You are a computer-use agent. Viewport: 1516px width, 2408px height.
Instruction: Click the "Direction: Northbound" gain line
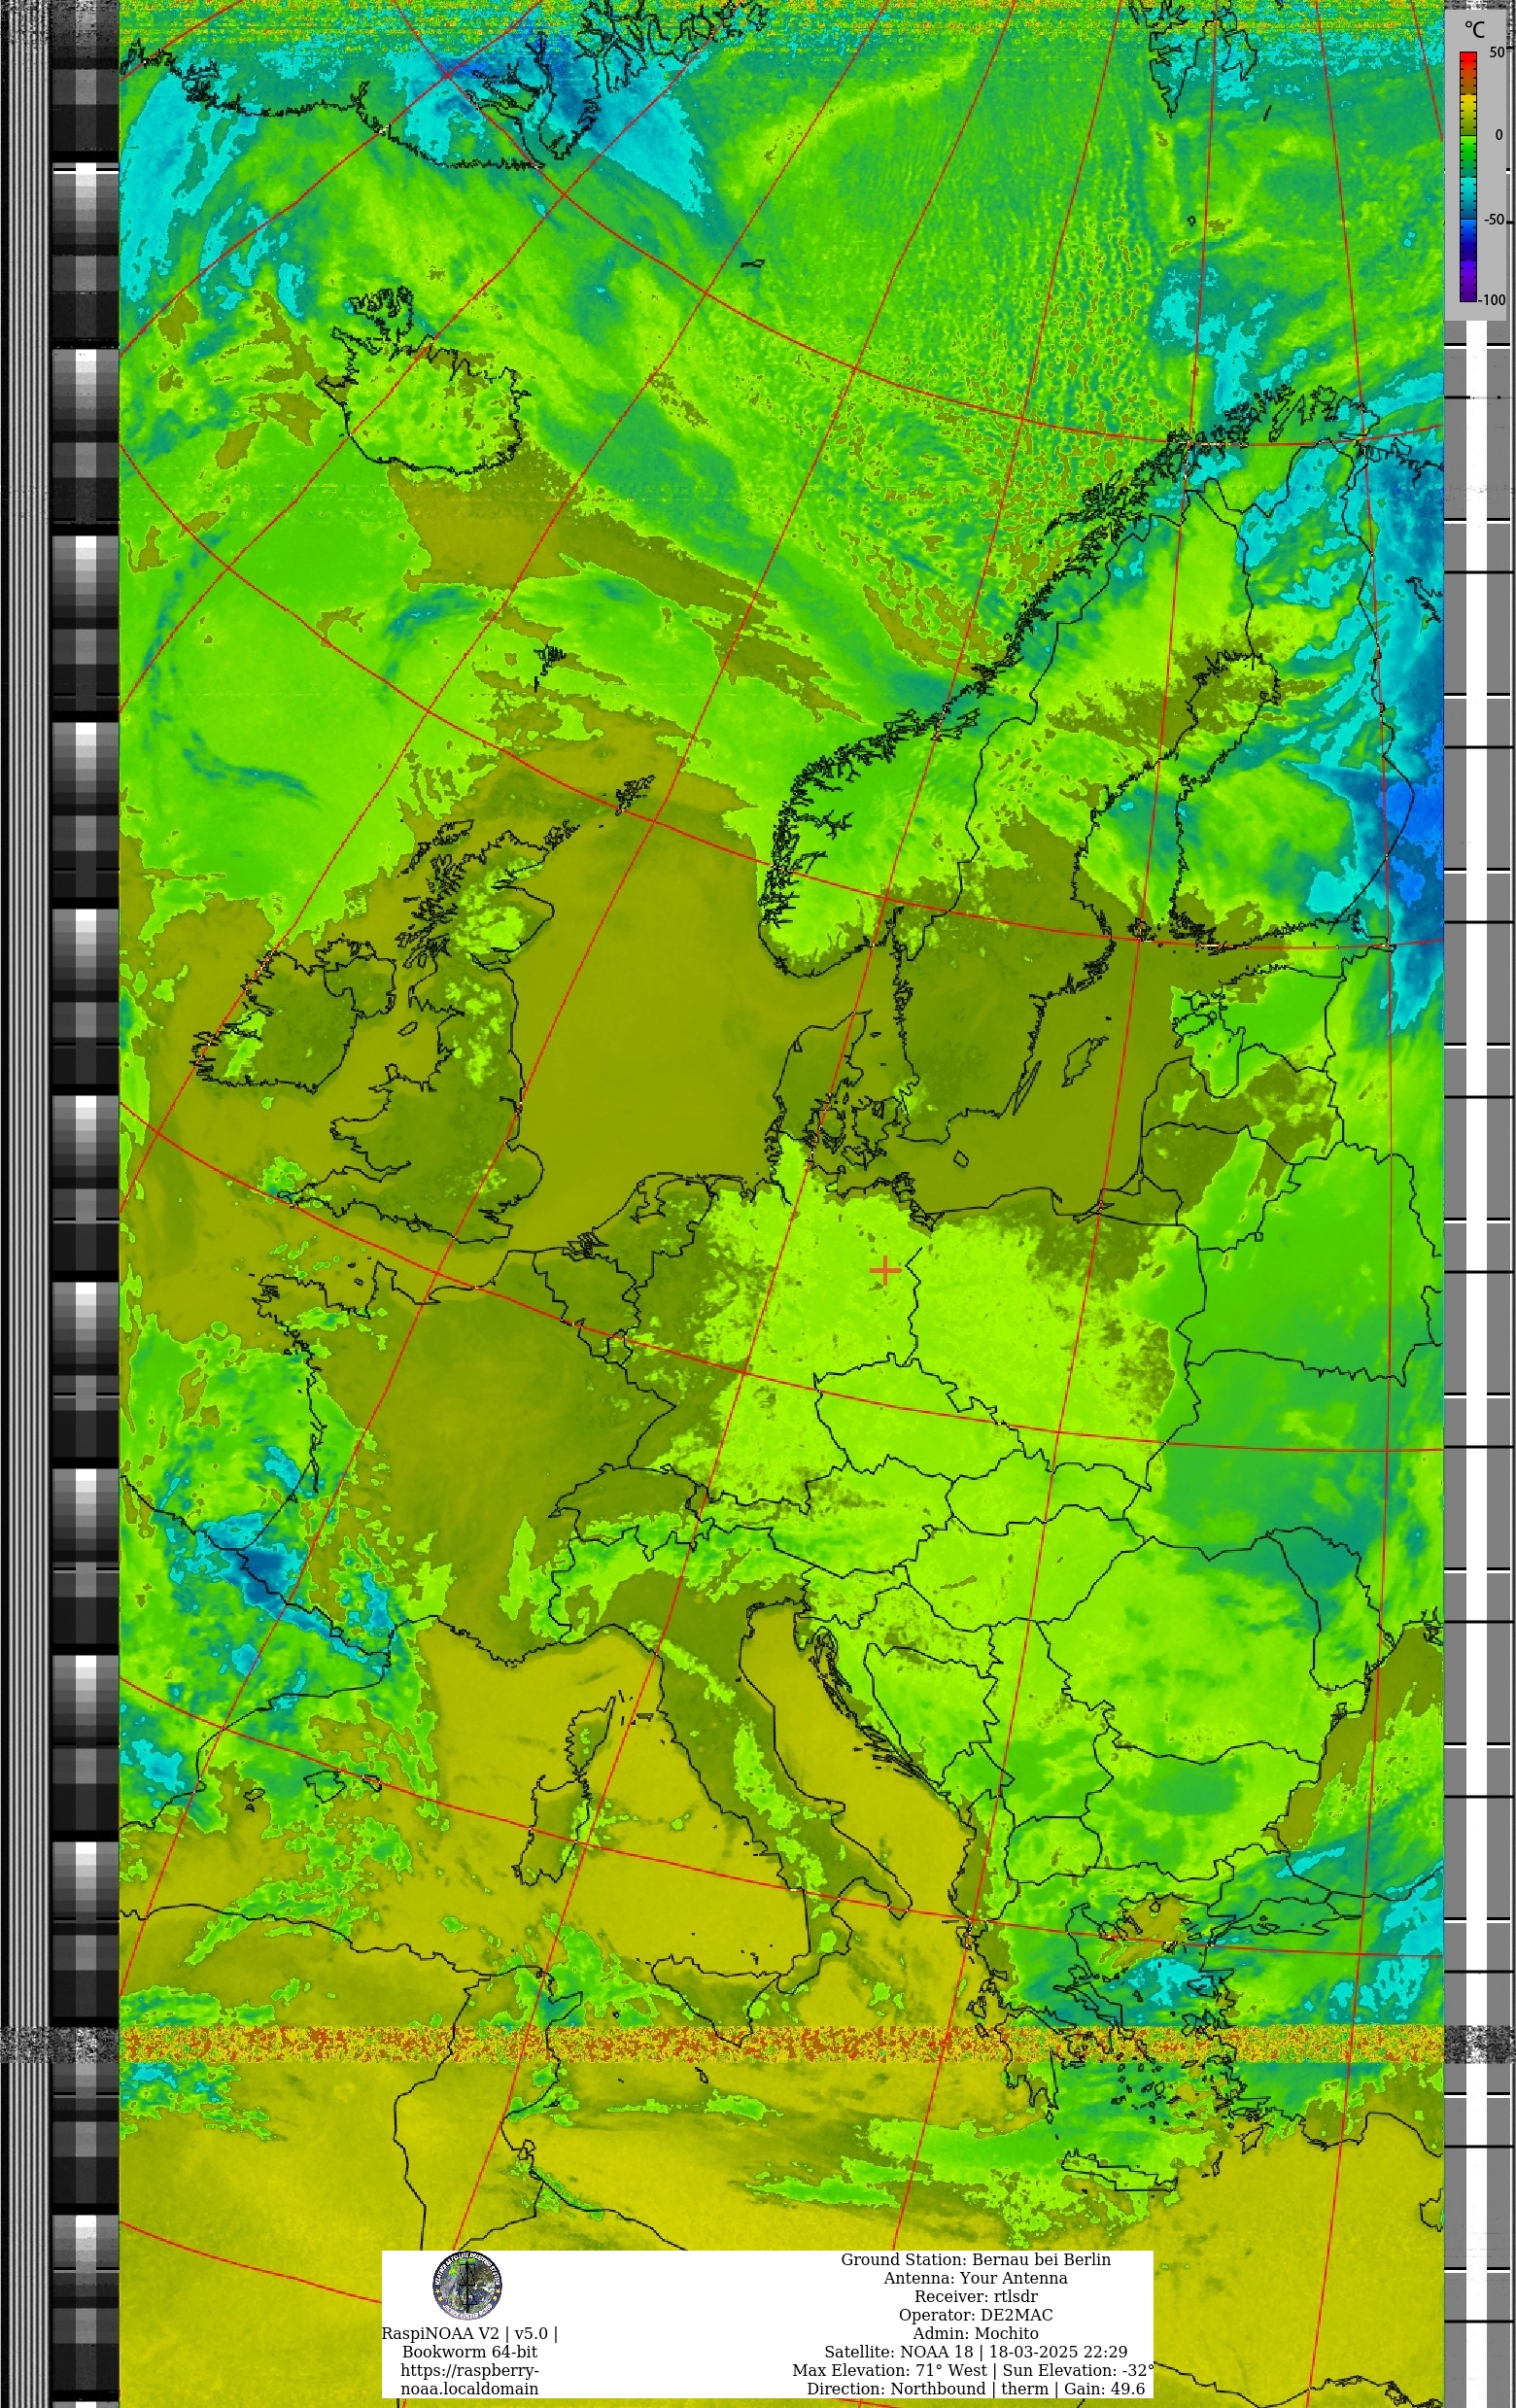pyautogui.click(x=975, y=2389)
